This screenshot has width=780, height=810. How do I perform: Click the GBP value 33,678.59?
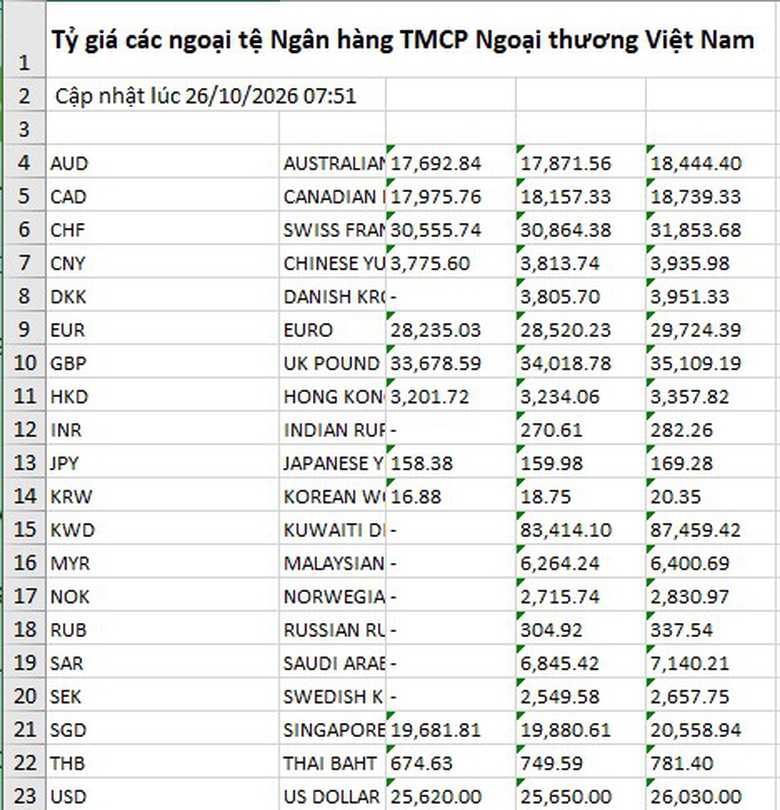point(450,362)
